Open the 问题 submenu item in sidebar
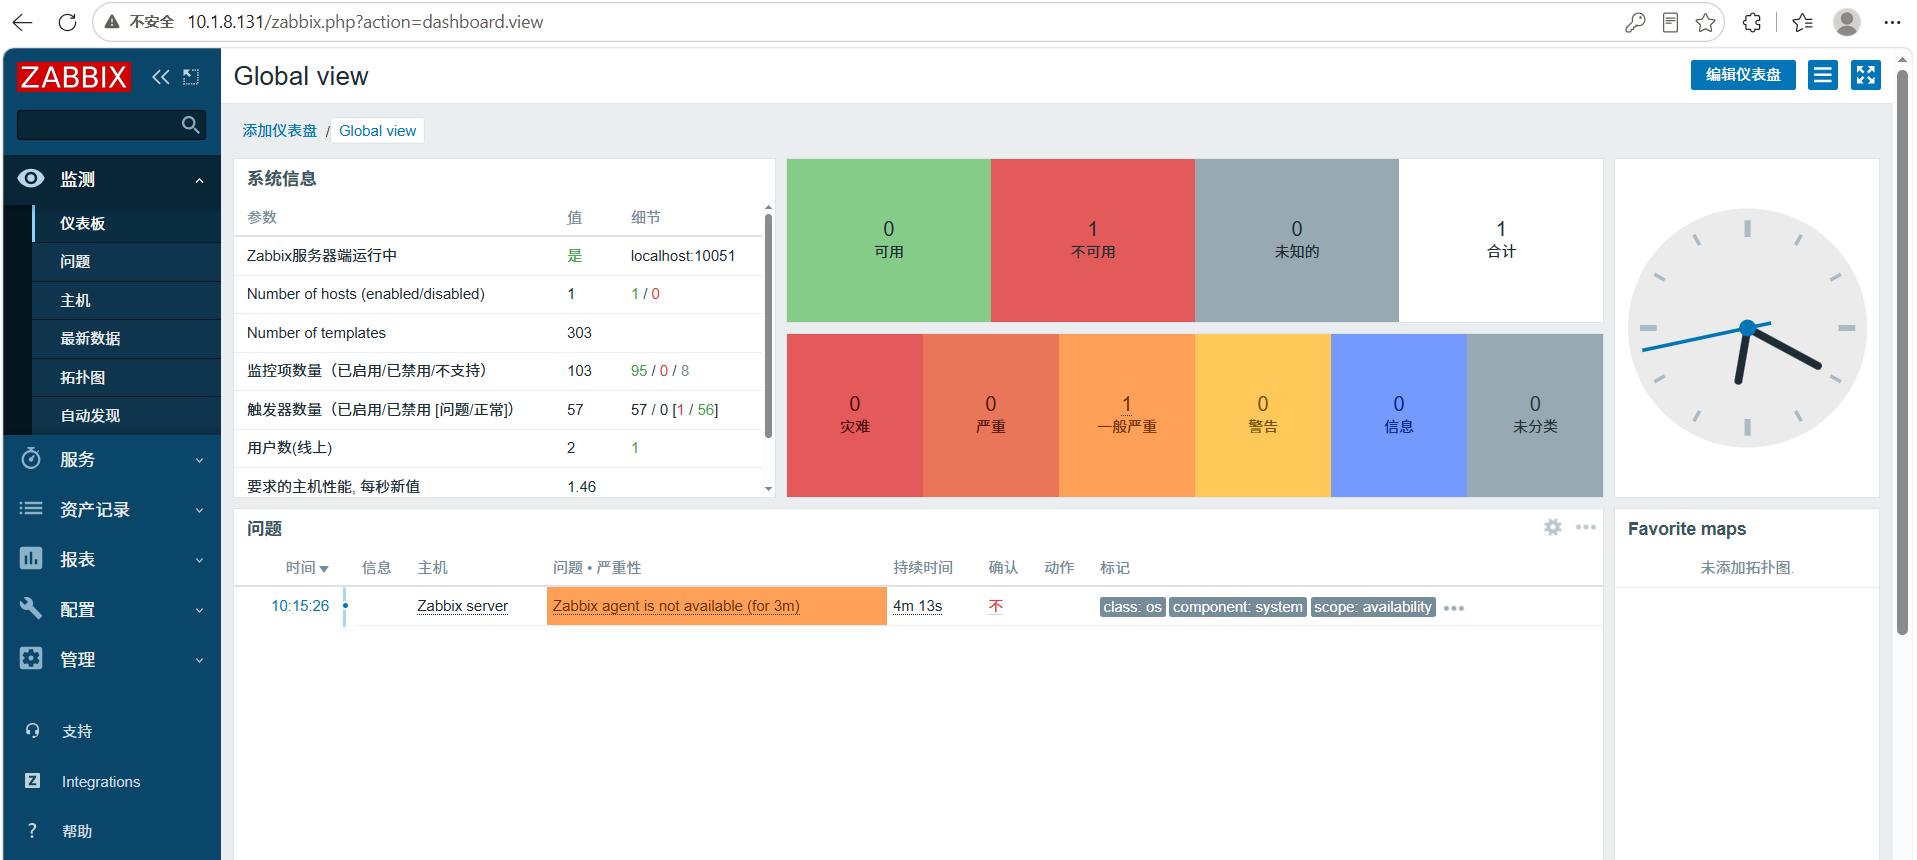1917x860 pixels. [126, 262]
